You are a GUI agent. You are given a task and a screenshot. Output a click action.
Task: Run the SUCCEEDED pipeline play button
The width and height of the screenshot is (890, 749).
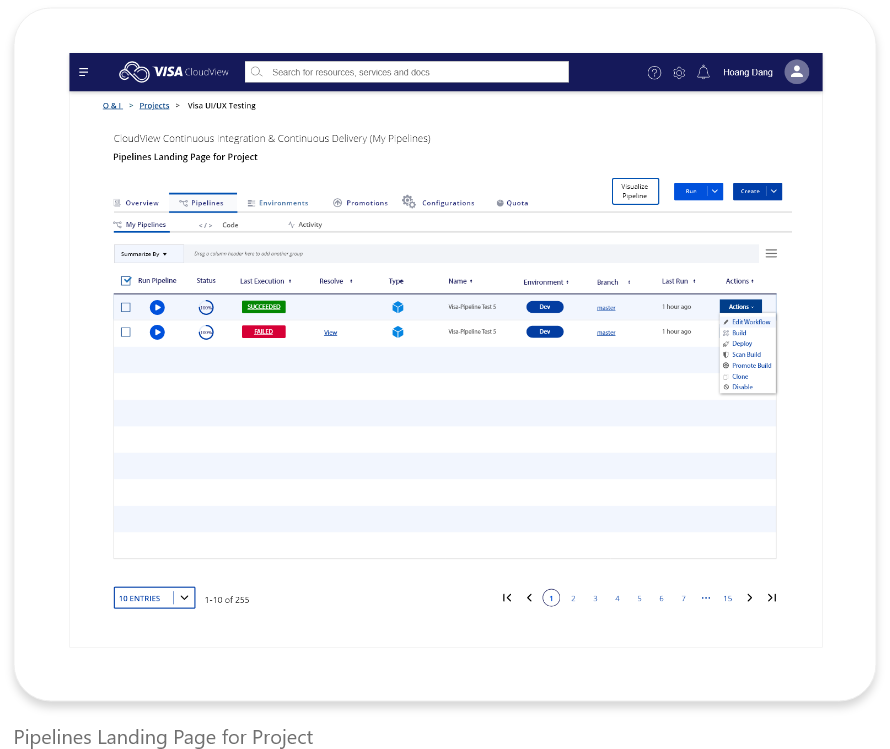click(x=157, y=308)
